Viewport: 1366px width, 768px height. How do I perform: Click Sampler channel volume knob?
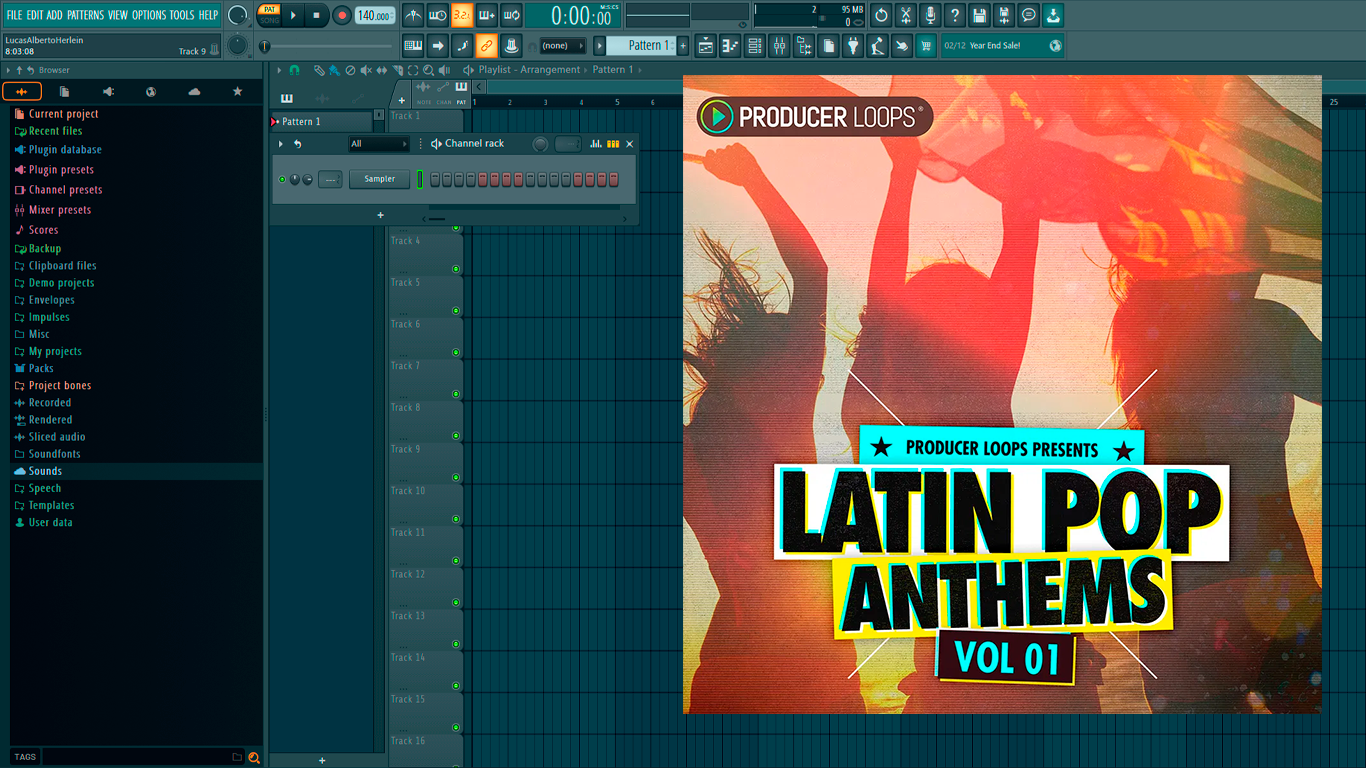[x=308, y=179]
